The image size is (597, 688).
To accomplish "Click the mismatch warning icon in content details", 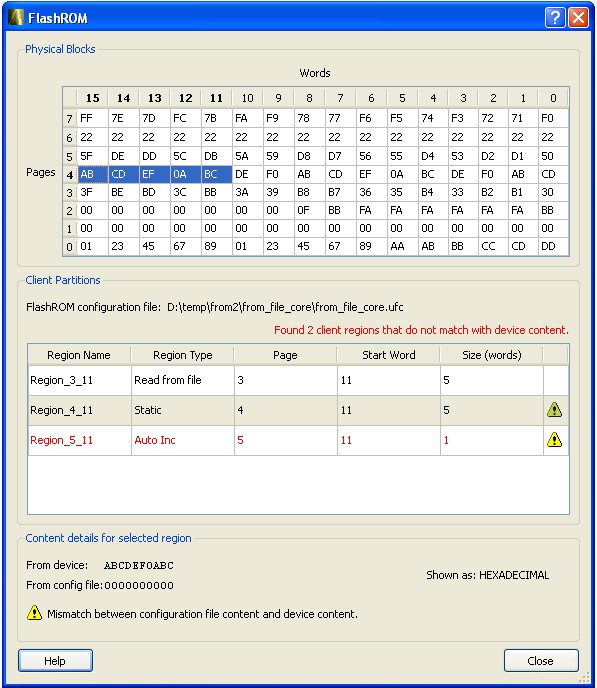I will pyautogui.click(x=34, y=613).
